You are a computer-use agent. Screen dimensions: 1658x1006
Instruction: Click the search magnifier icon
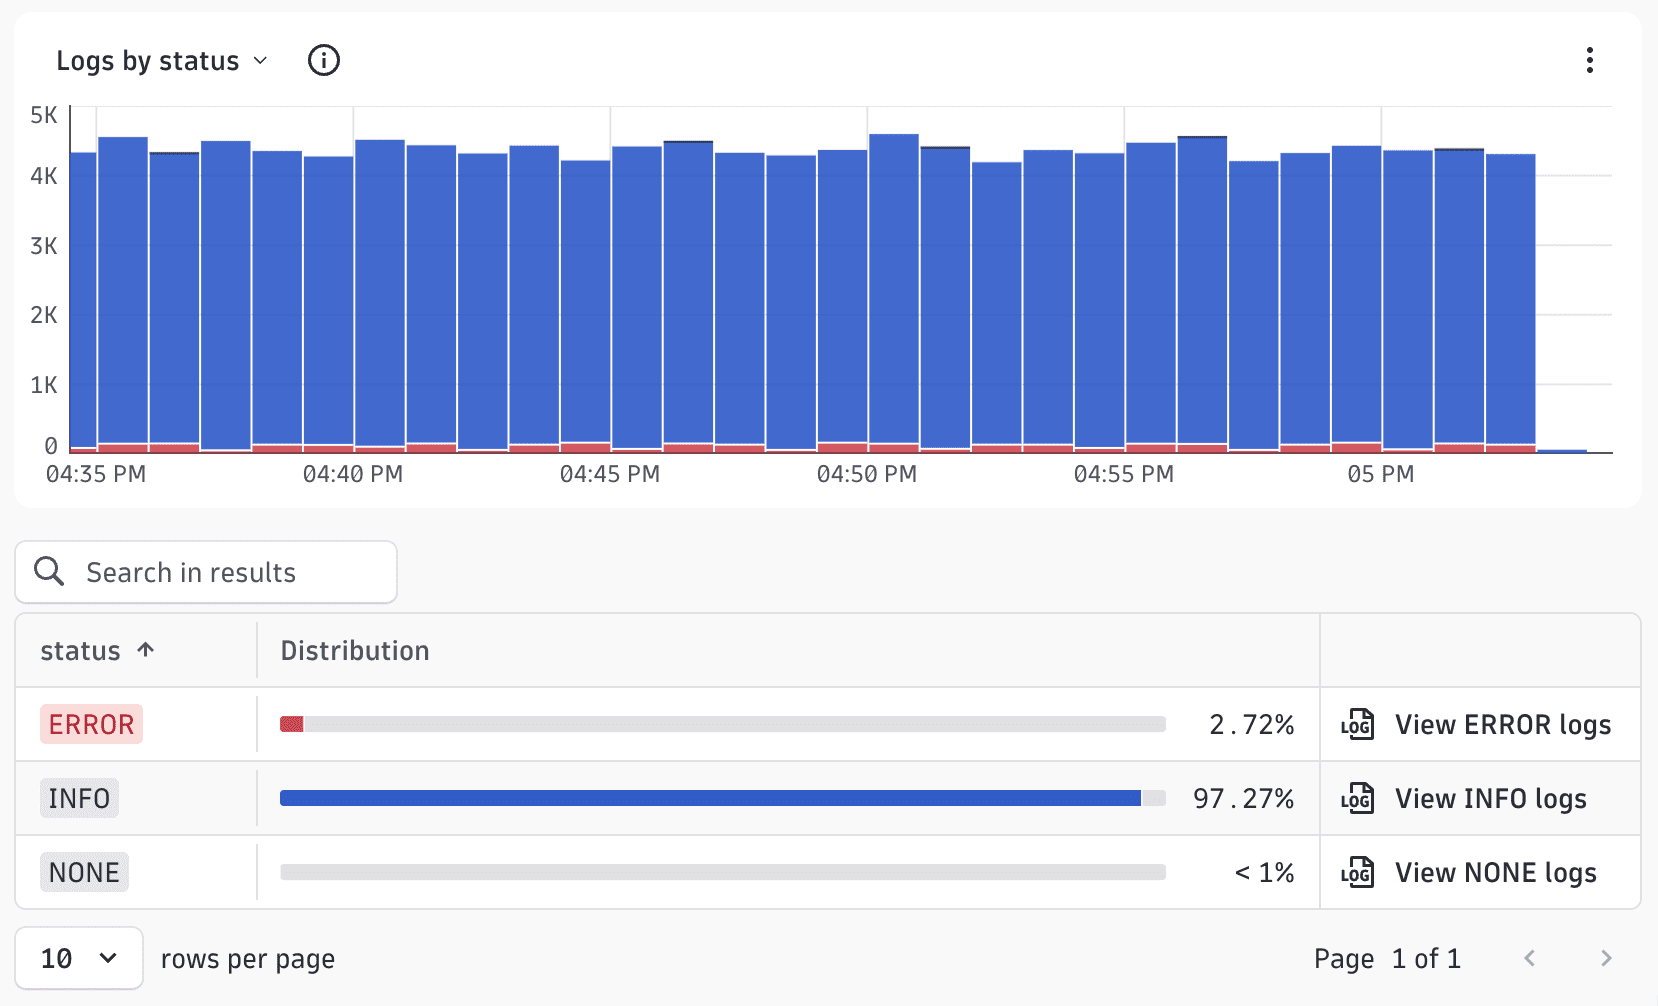[x=49, y=571]
